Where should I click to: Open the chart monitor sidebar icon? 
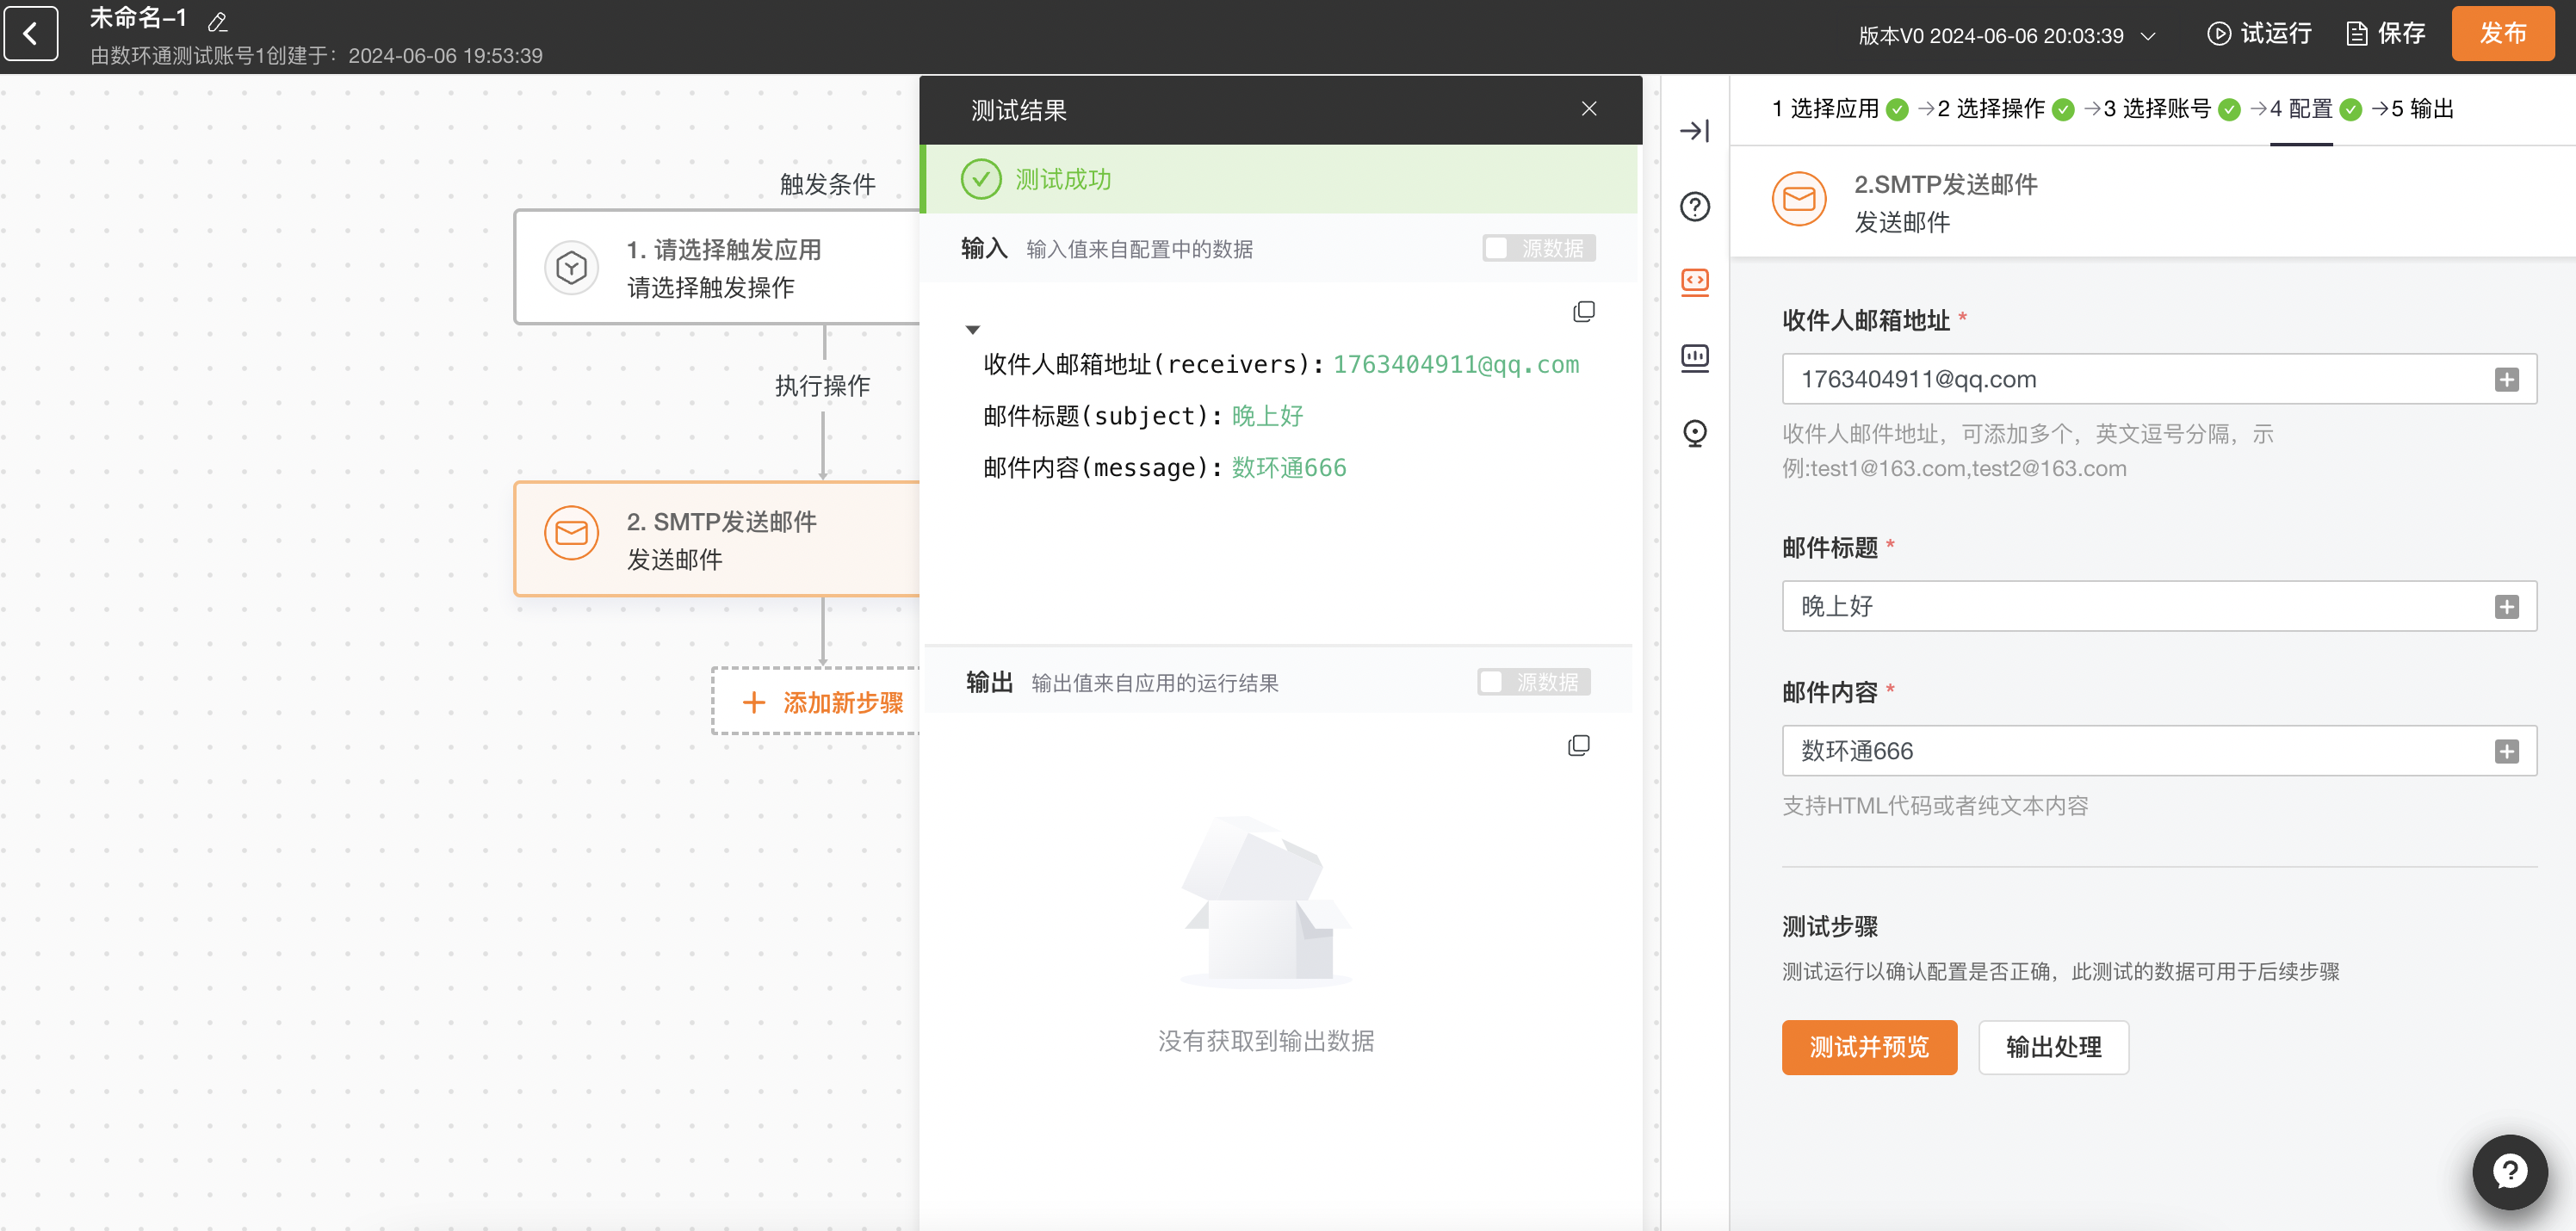pyautogui.click(x=1694, y=358)
